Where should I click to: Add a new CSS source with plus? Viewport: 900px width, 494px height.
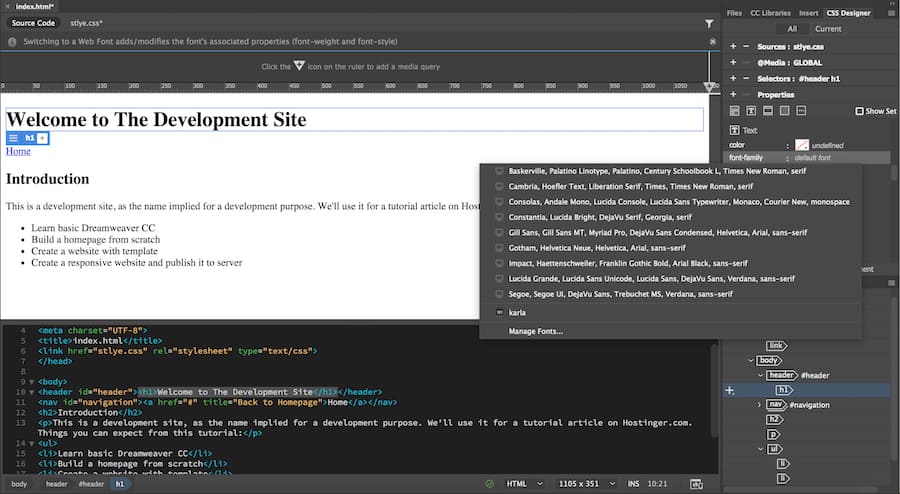coord(732,46)
